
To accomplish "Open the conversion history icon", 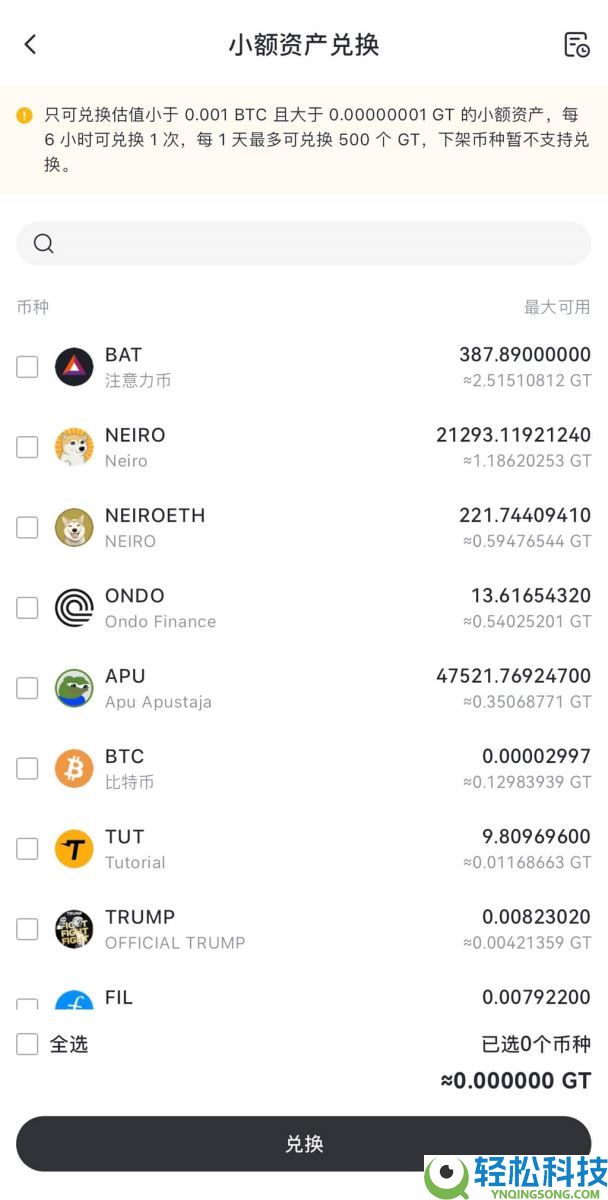I will 576,44.
